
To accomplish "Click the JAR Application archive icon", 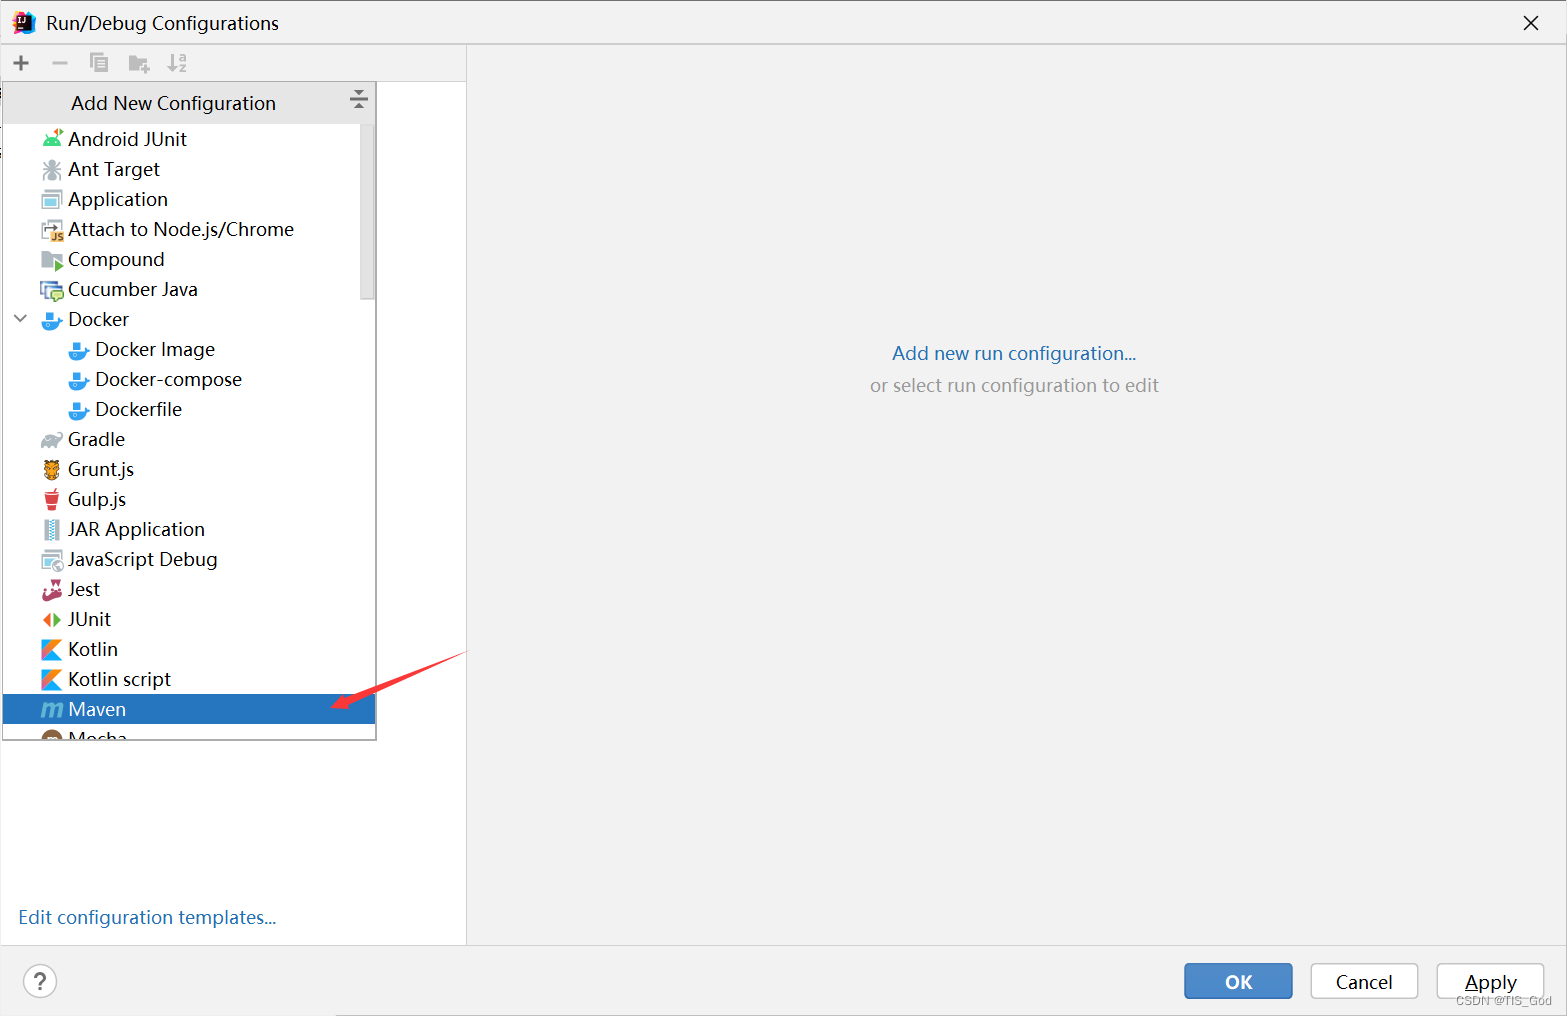I will tap(52, 529).
